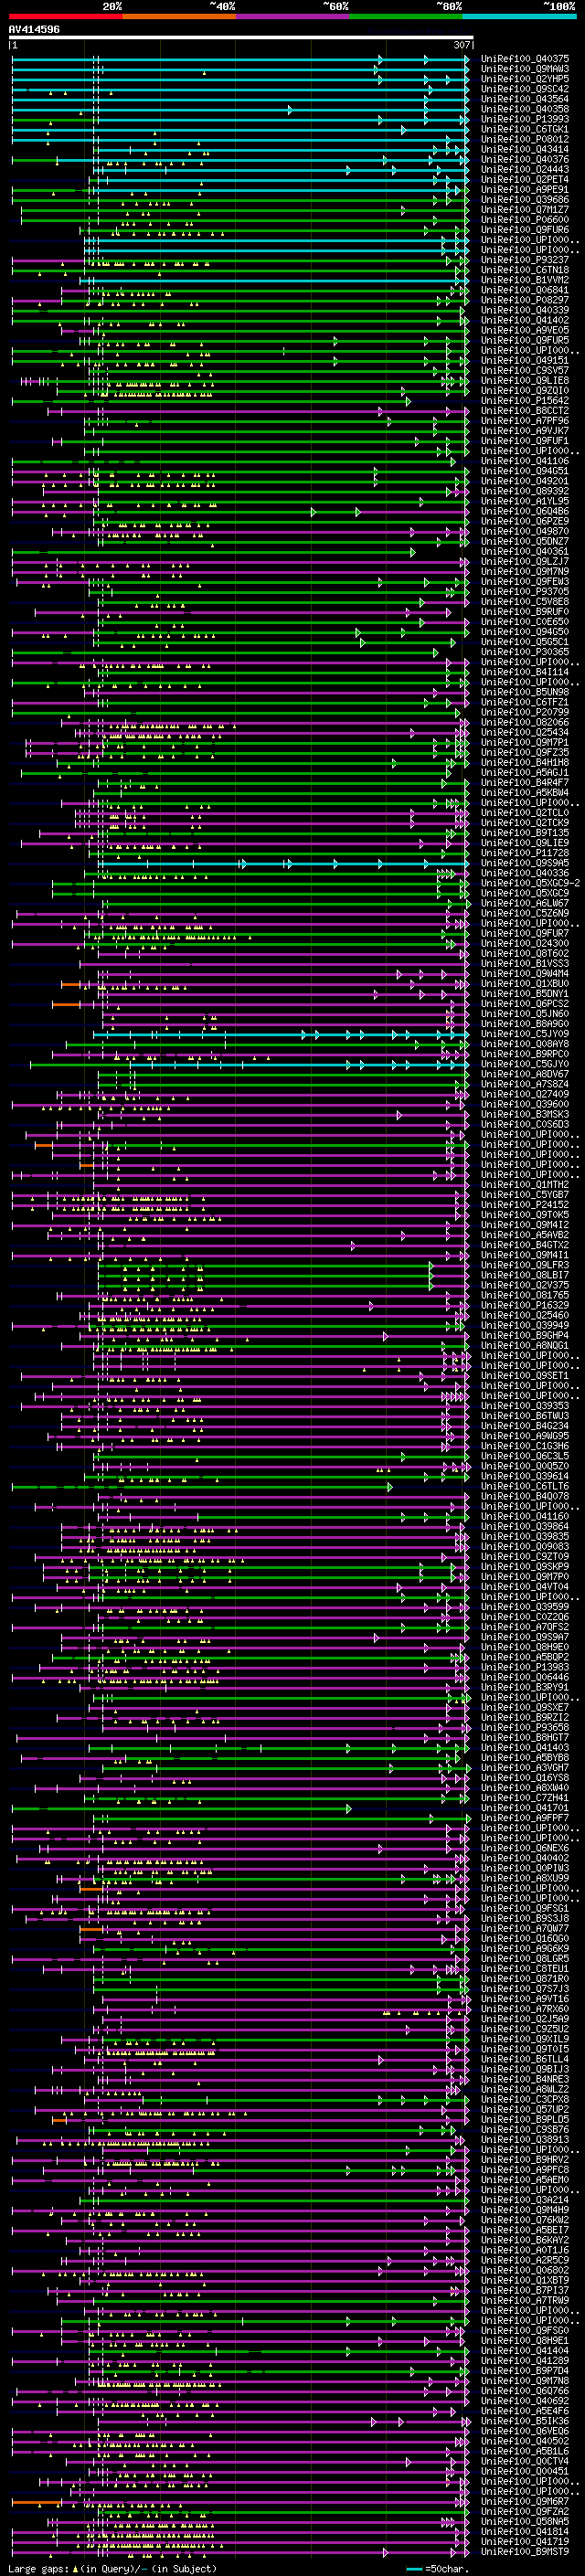Open the UniRef100_Q9SC42 hit label
This screenshot has height=2576, width=585.
point(525,89)
